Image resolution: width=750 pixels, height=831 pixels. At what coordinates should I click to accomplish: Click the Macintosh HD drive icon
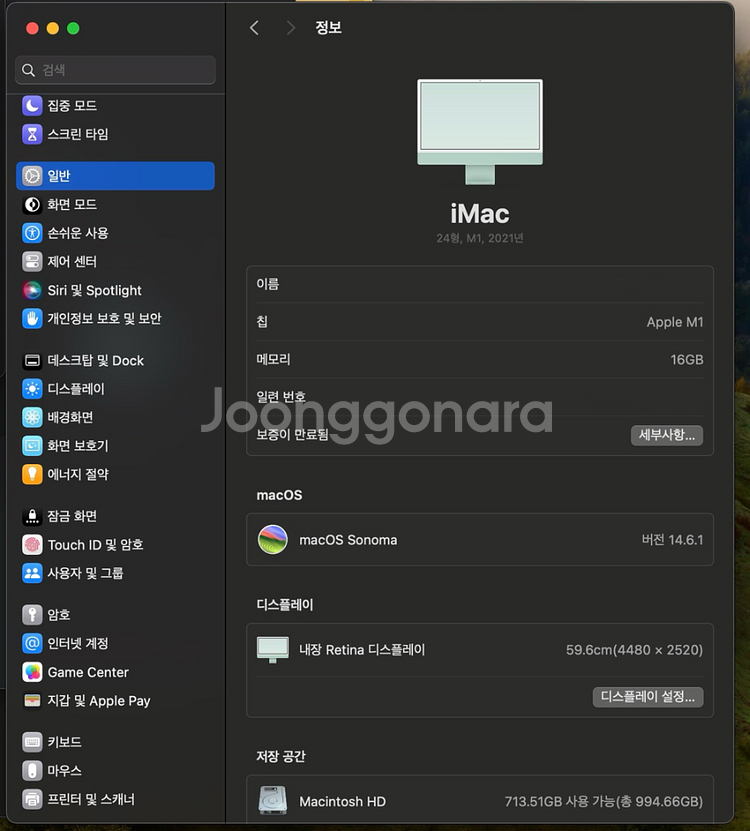point(272,800)
